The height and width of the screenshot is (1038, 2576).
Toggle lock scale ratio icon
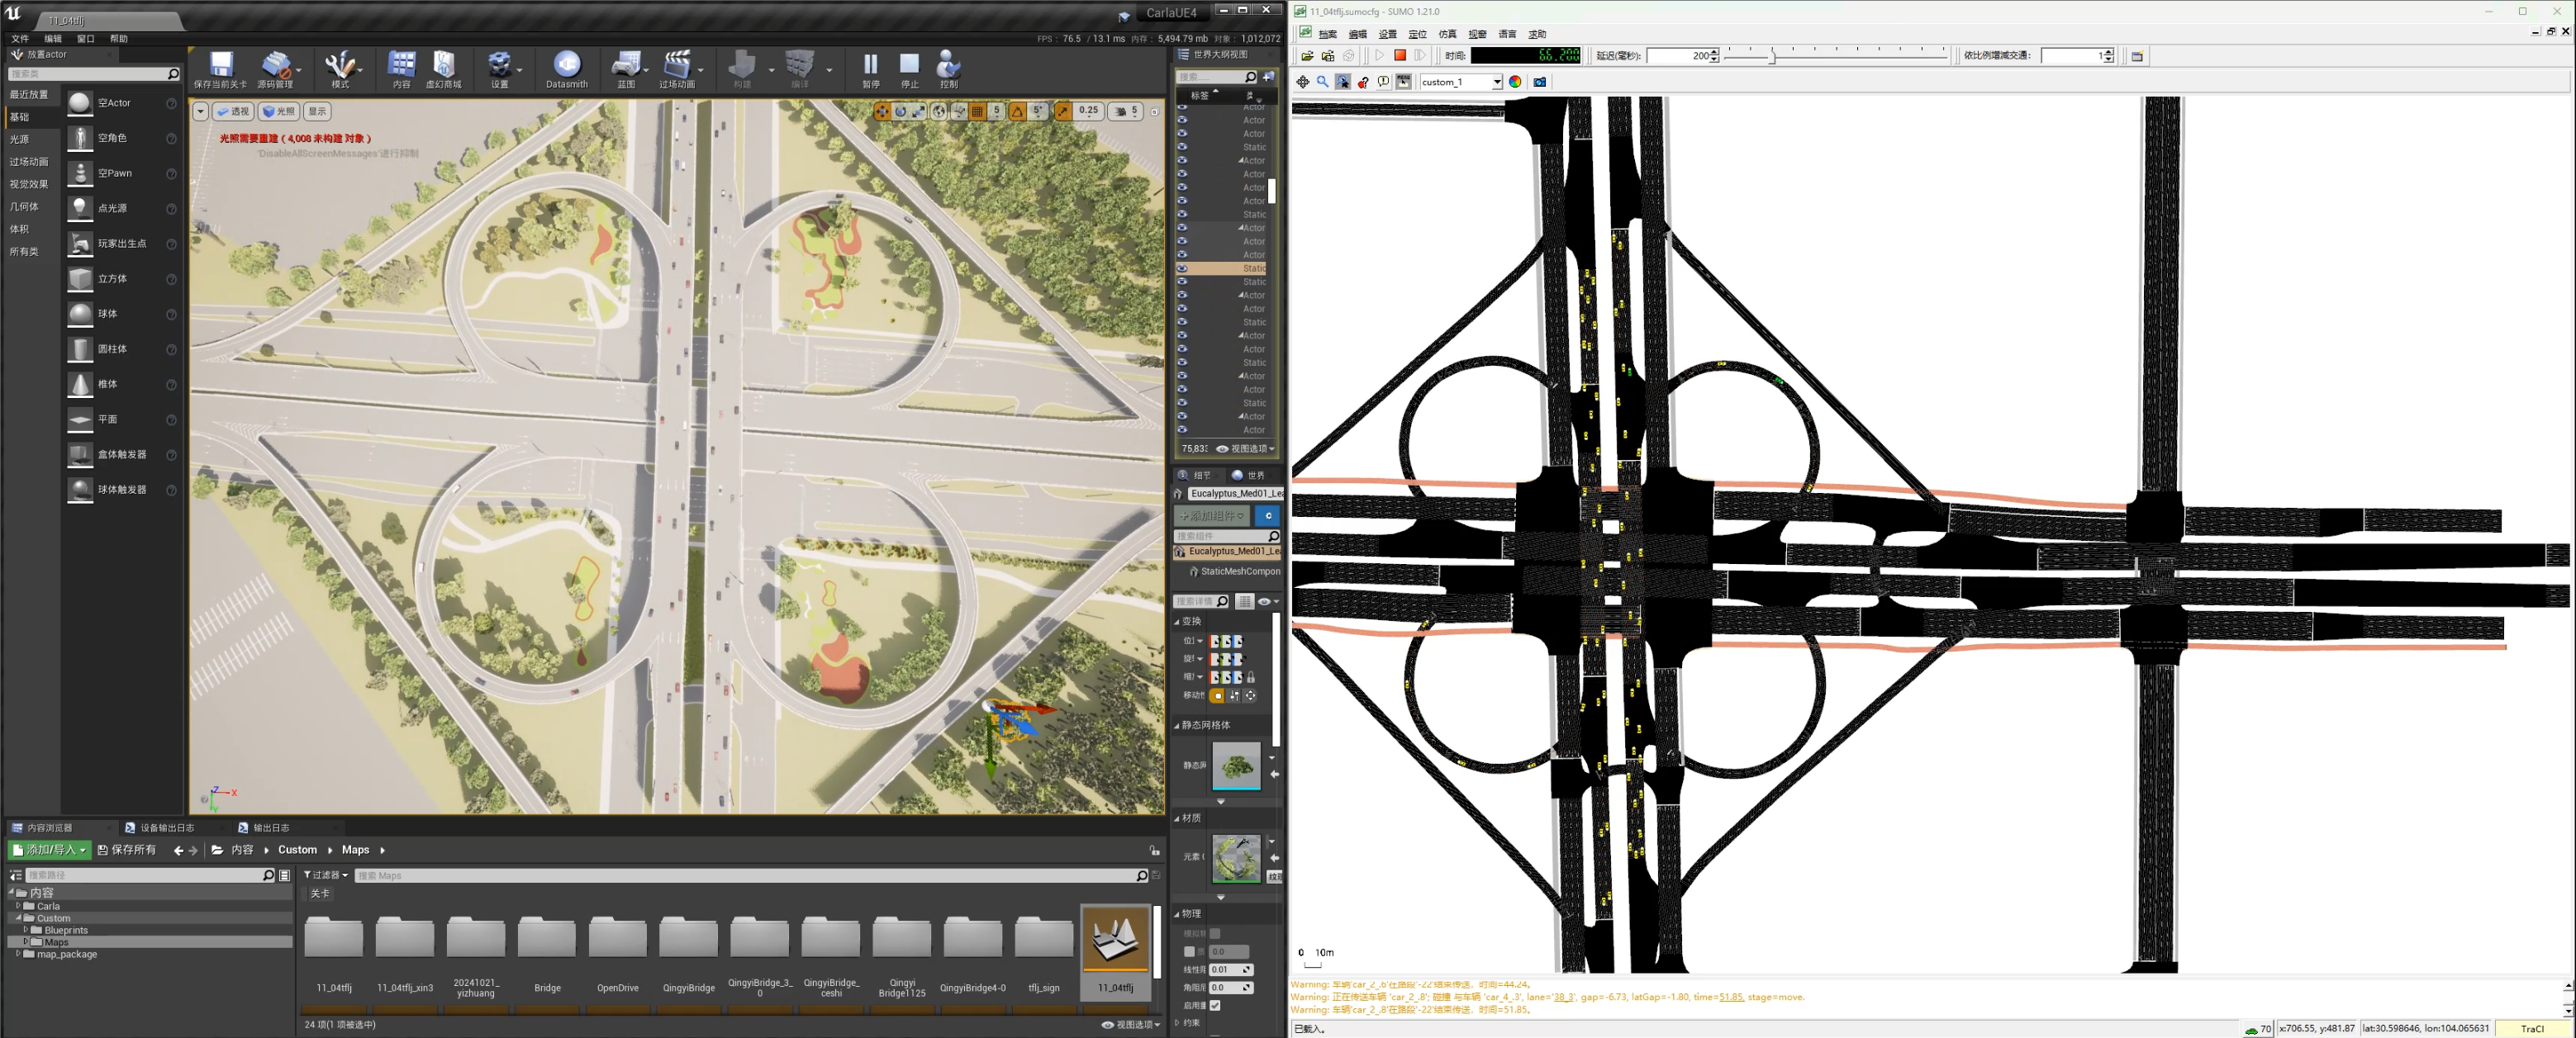[x=1251, y=678]
